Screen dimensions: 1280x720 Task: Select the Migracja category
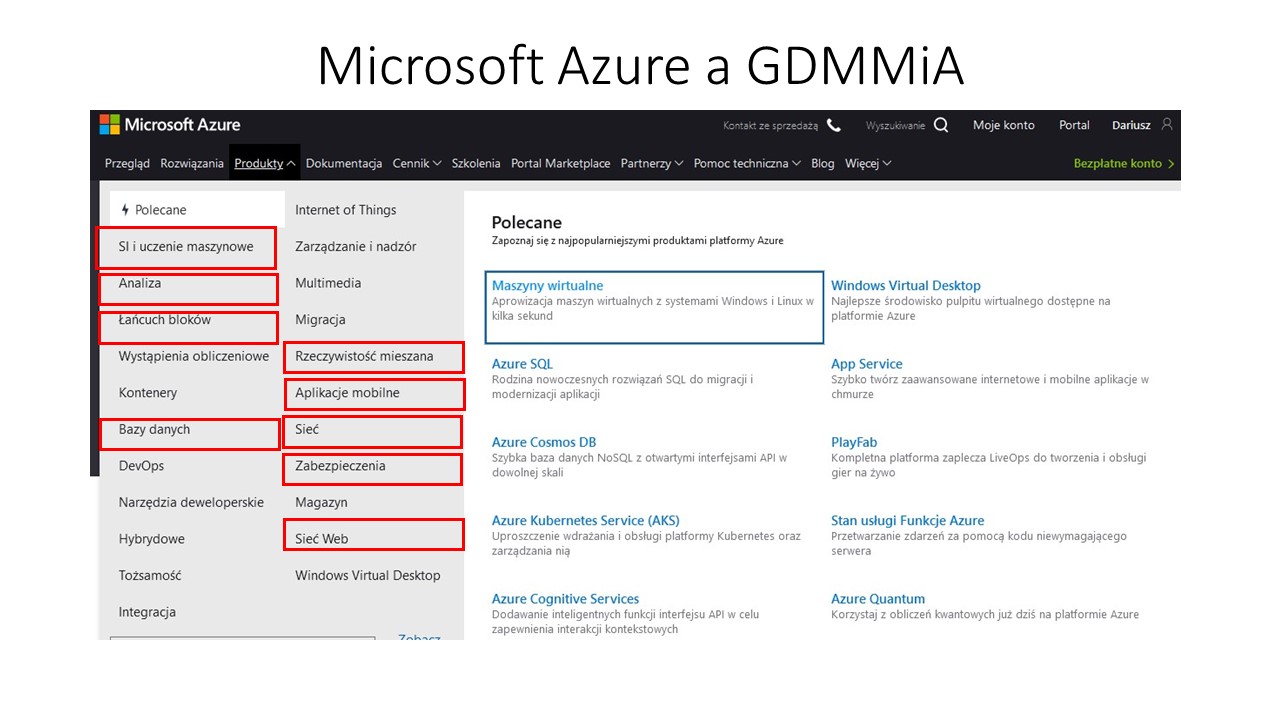tap(320, 320)
